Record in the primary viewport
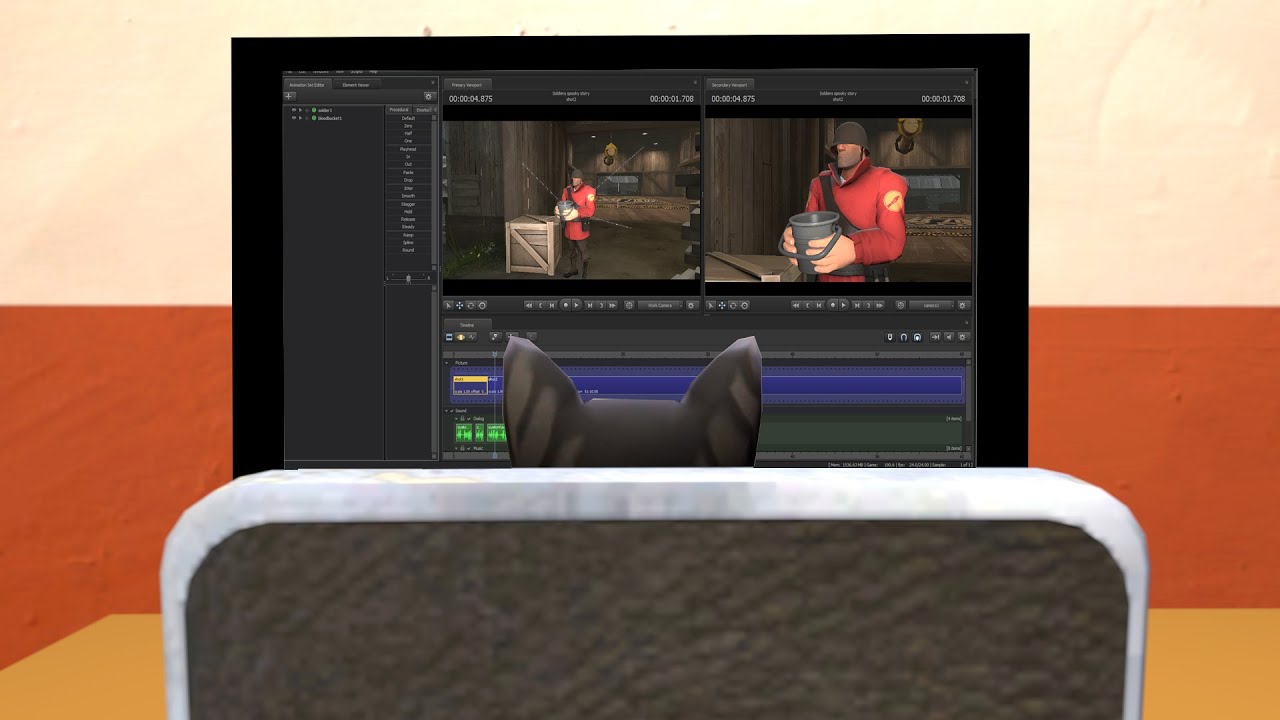This screenshot has width=1280, height=720. [x=565, y=305]
